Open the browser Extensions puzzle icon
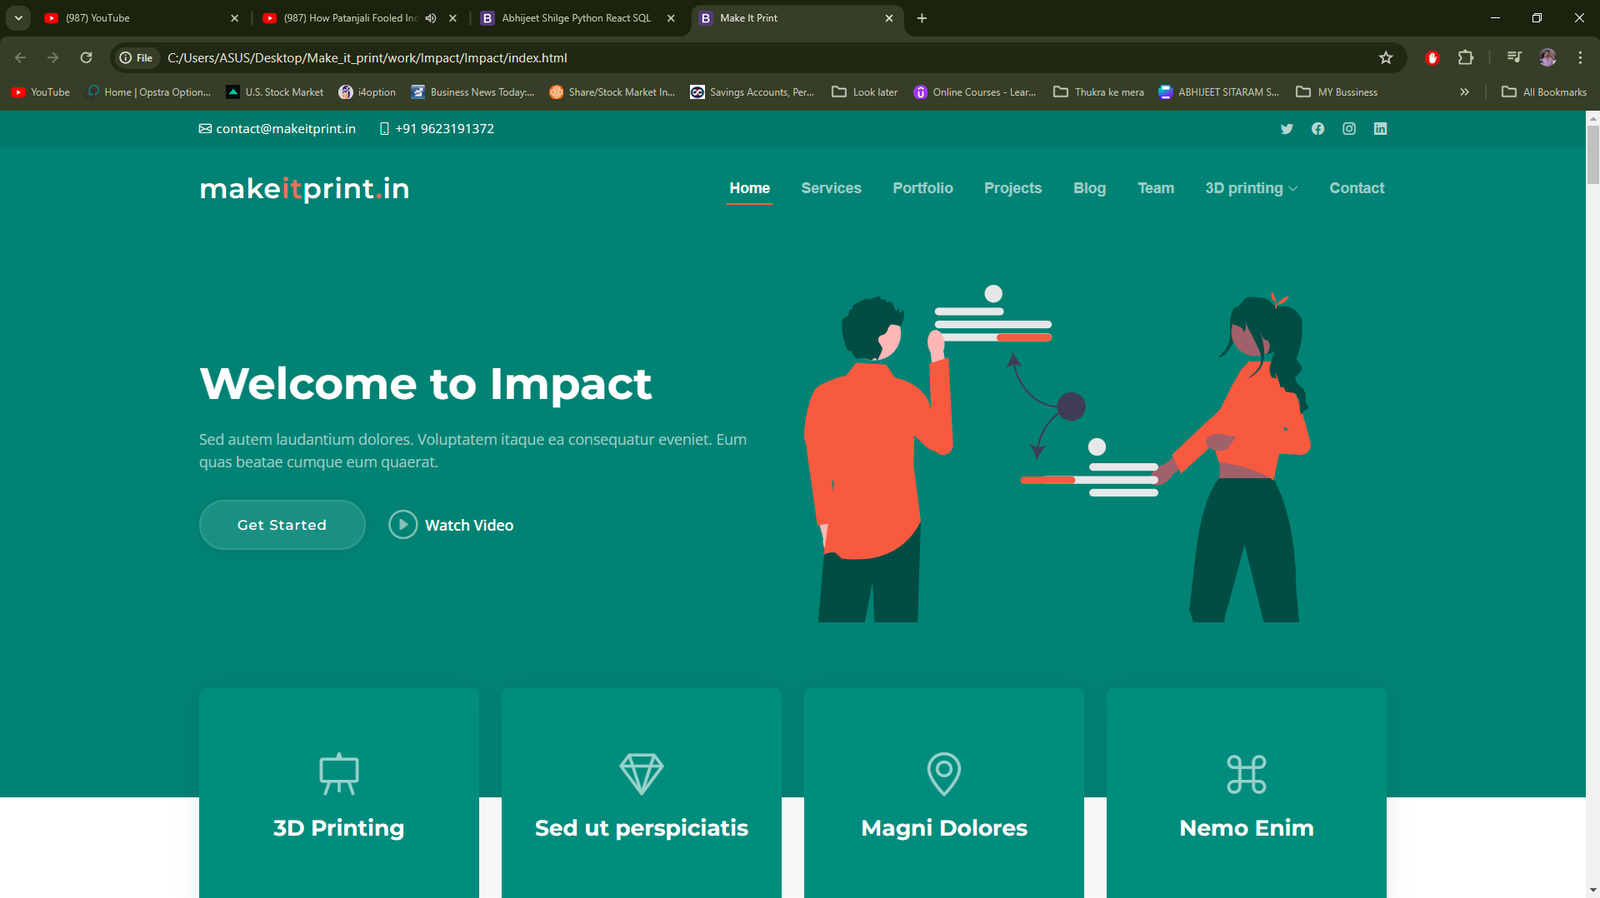1600x898 pixels. pos(1465,58)
